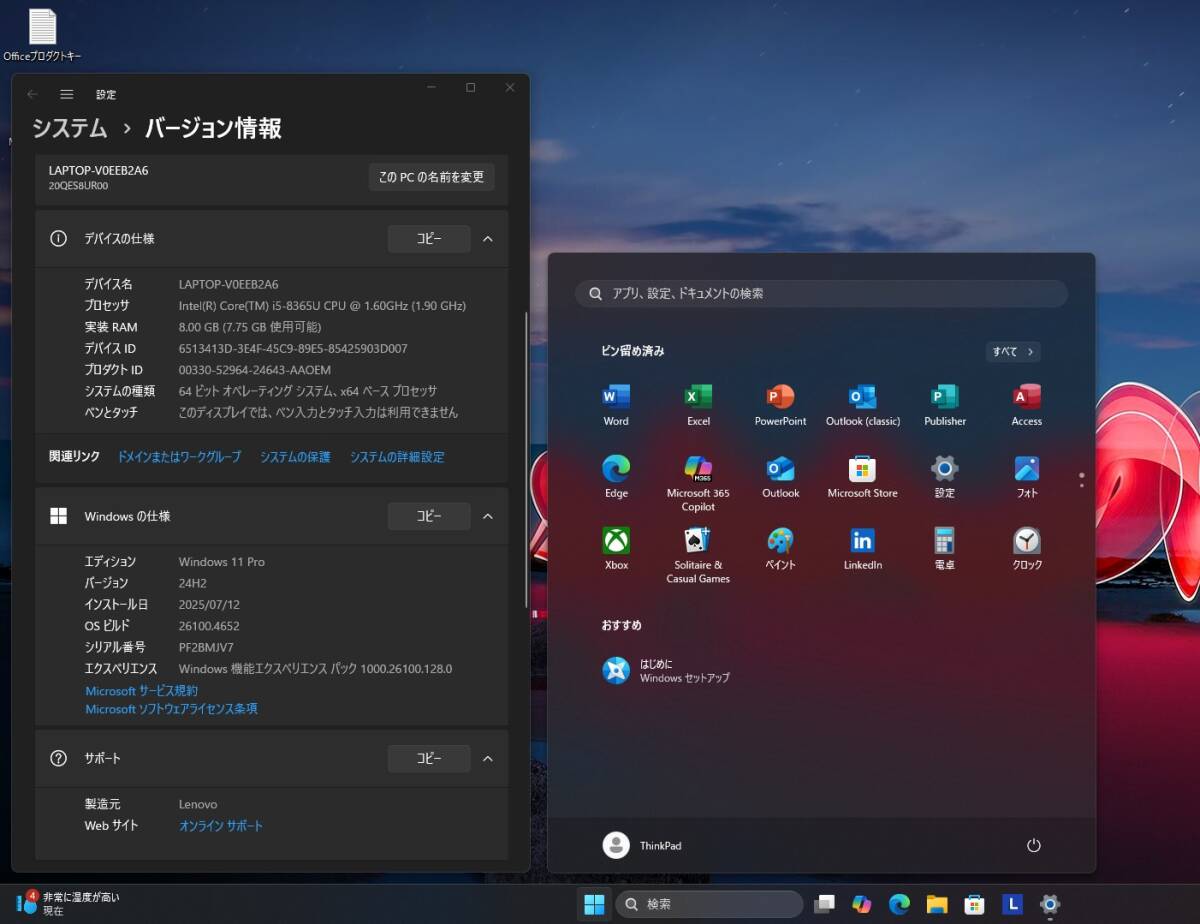
Task: Open Microsoft Store from the taskbar
Action: pos(974,904)
